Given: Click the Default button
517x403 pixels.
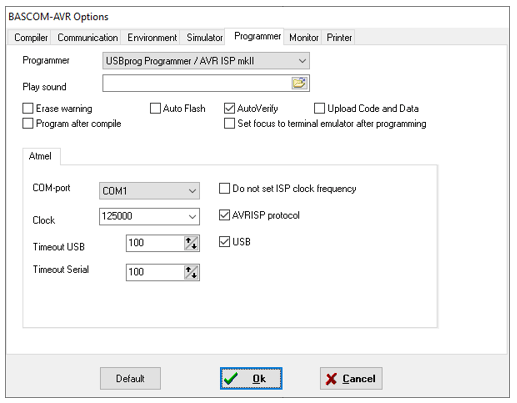Looking at the screenshot, I should 130,378.
